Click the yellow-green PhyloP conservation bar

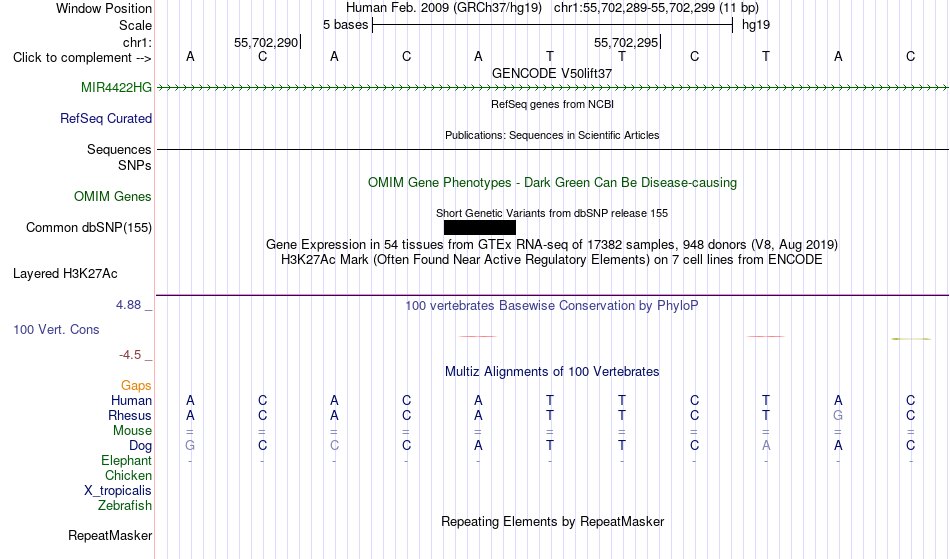pyautogui.click(x=911, y=339)
